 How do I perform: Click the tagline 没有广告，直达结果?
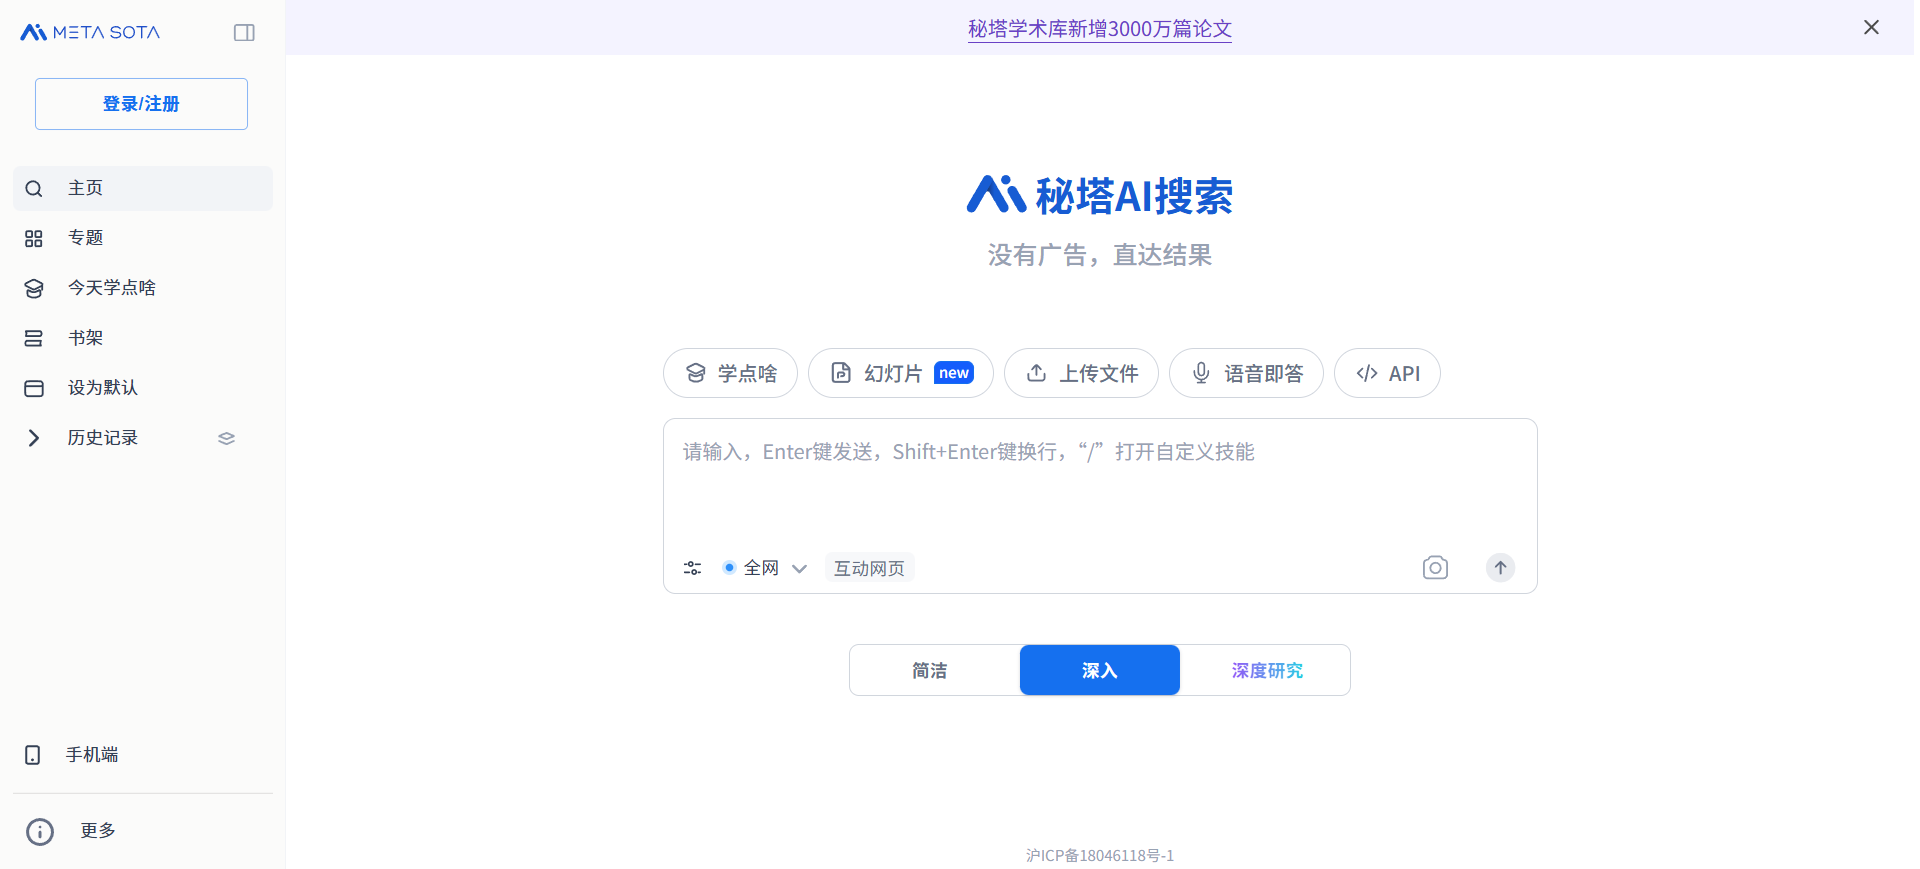[x=1100, y=255]
